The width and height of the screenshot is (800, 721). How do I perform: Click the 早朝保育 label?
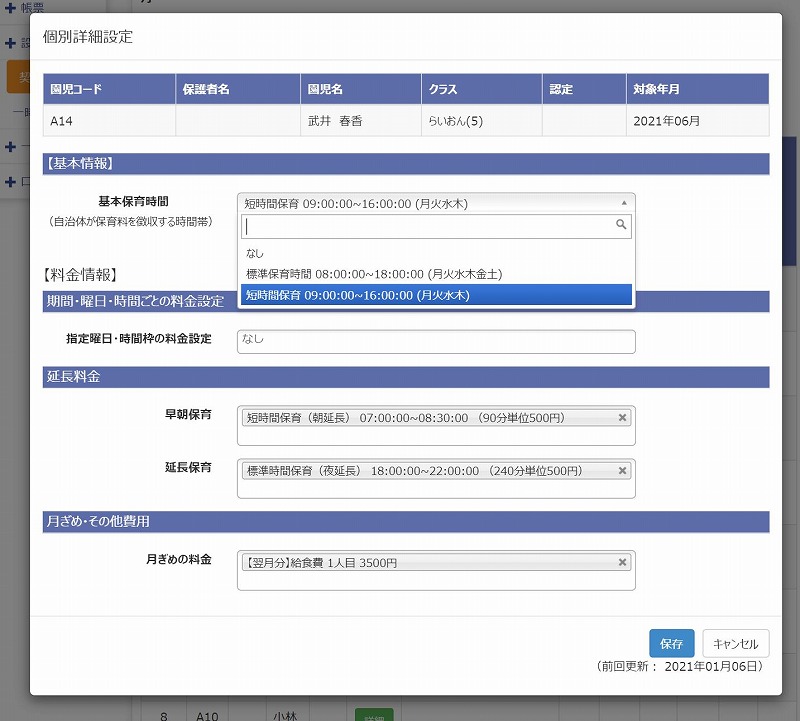click(188, 414)
